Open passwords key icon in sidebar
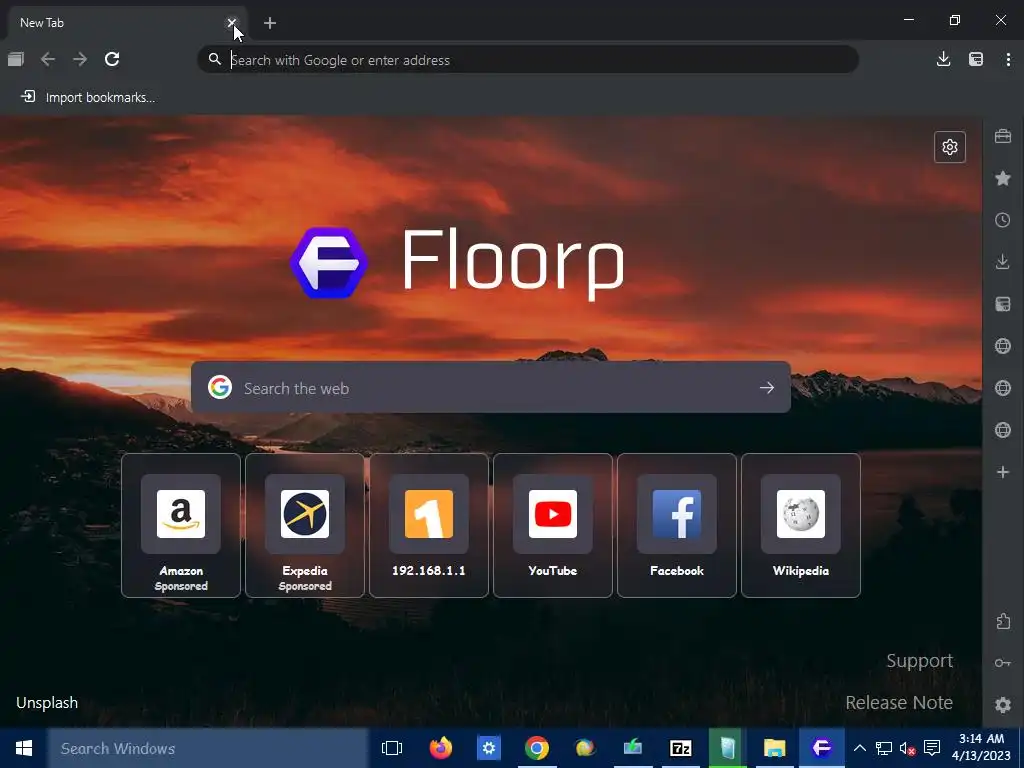This screenshot has width=1024, height=768. (x=1003, y=663)
